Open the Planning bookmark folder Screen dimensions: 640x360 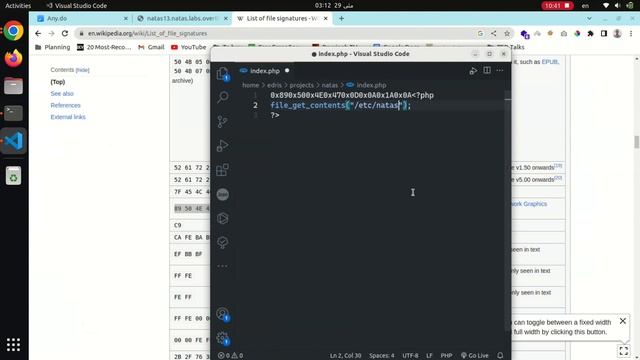pyautogui.click(x=53, y=47)
